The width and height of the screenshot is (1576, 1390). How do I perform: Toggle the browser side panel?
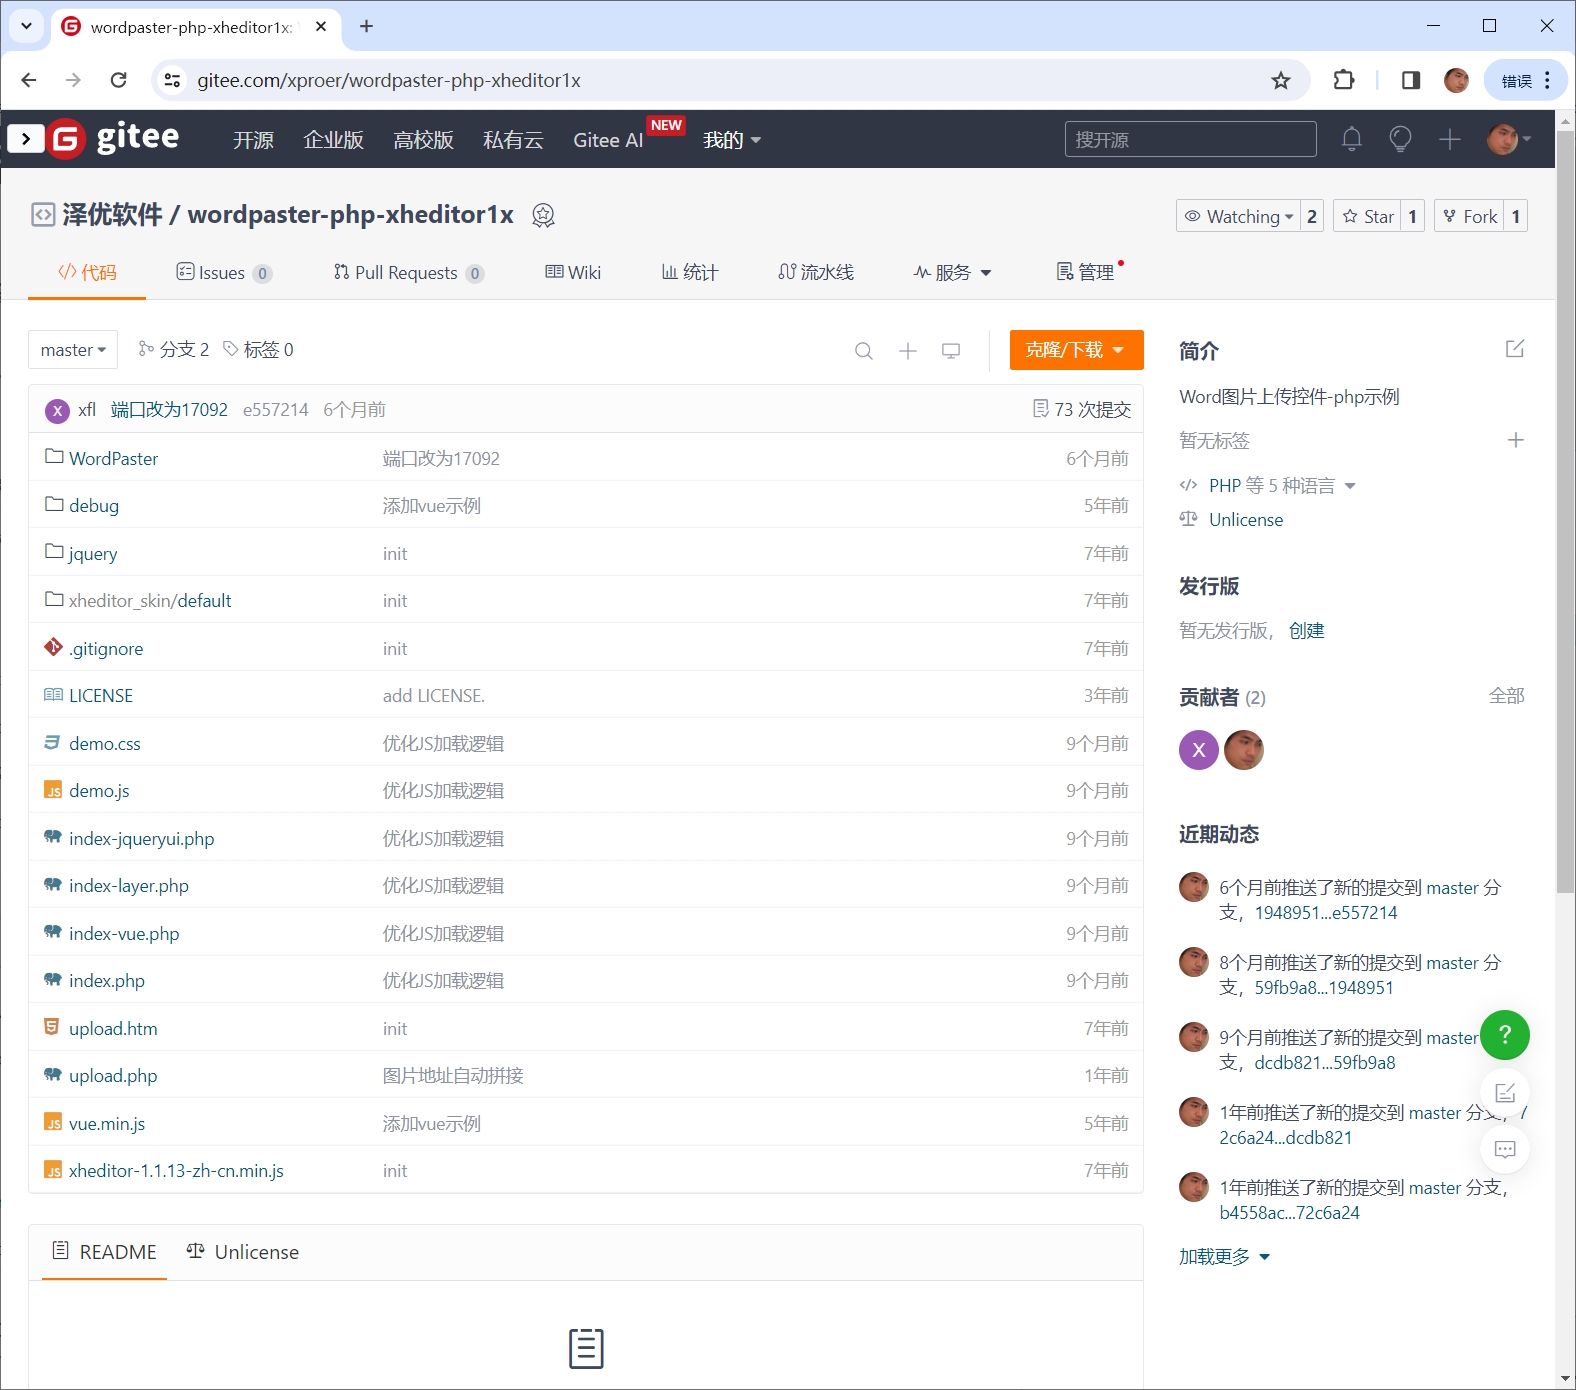[x=1411, y=81]
